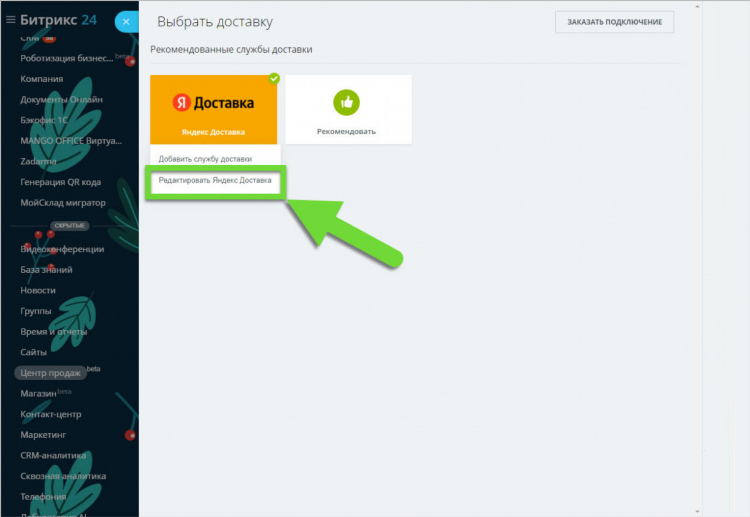Open Время и отчеты in the sidebar
The image size is (750, 517).
pos(54,331)
